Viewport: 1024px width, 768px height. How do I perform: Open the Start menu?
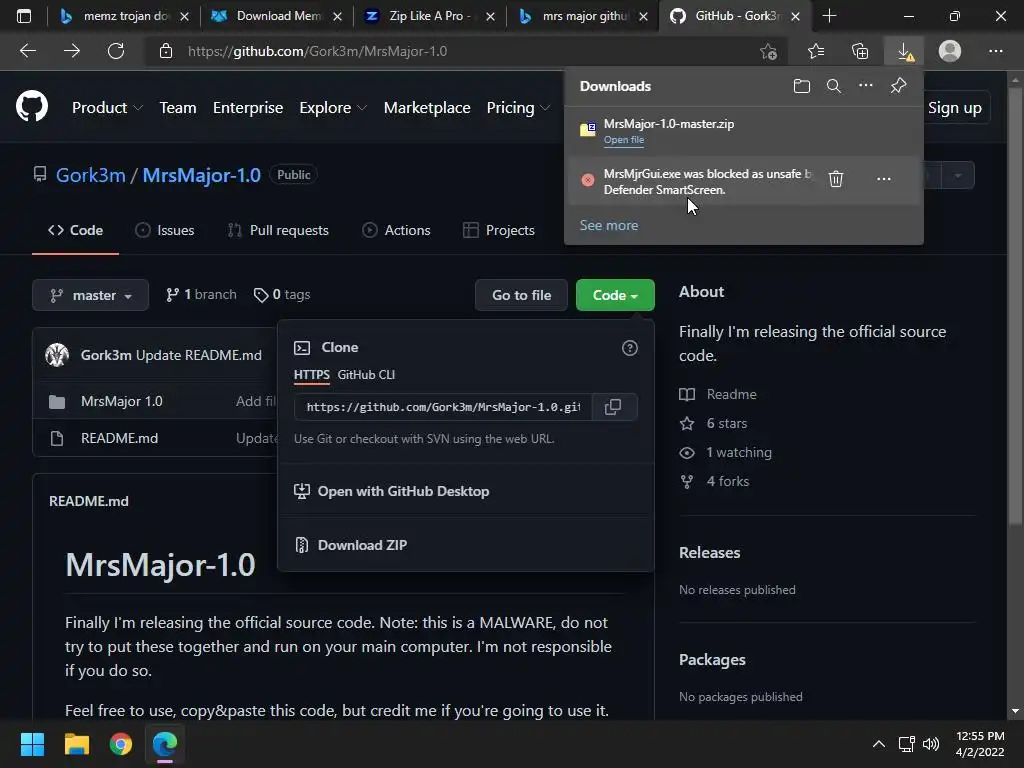coord(32,744)
